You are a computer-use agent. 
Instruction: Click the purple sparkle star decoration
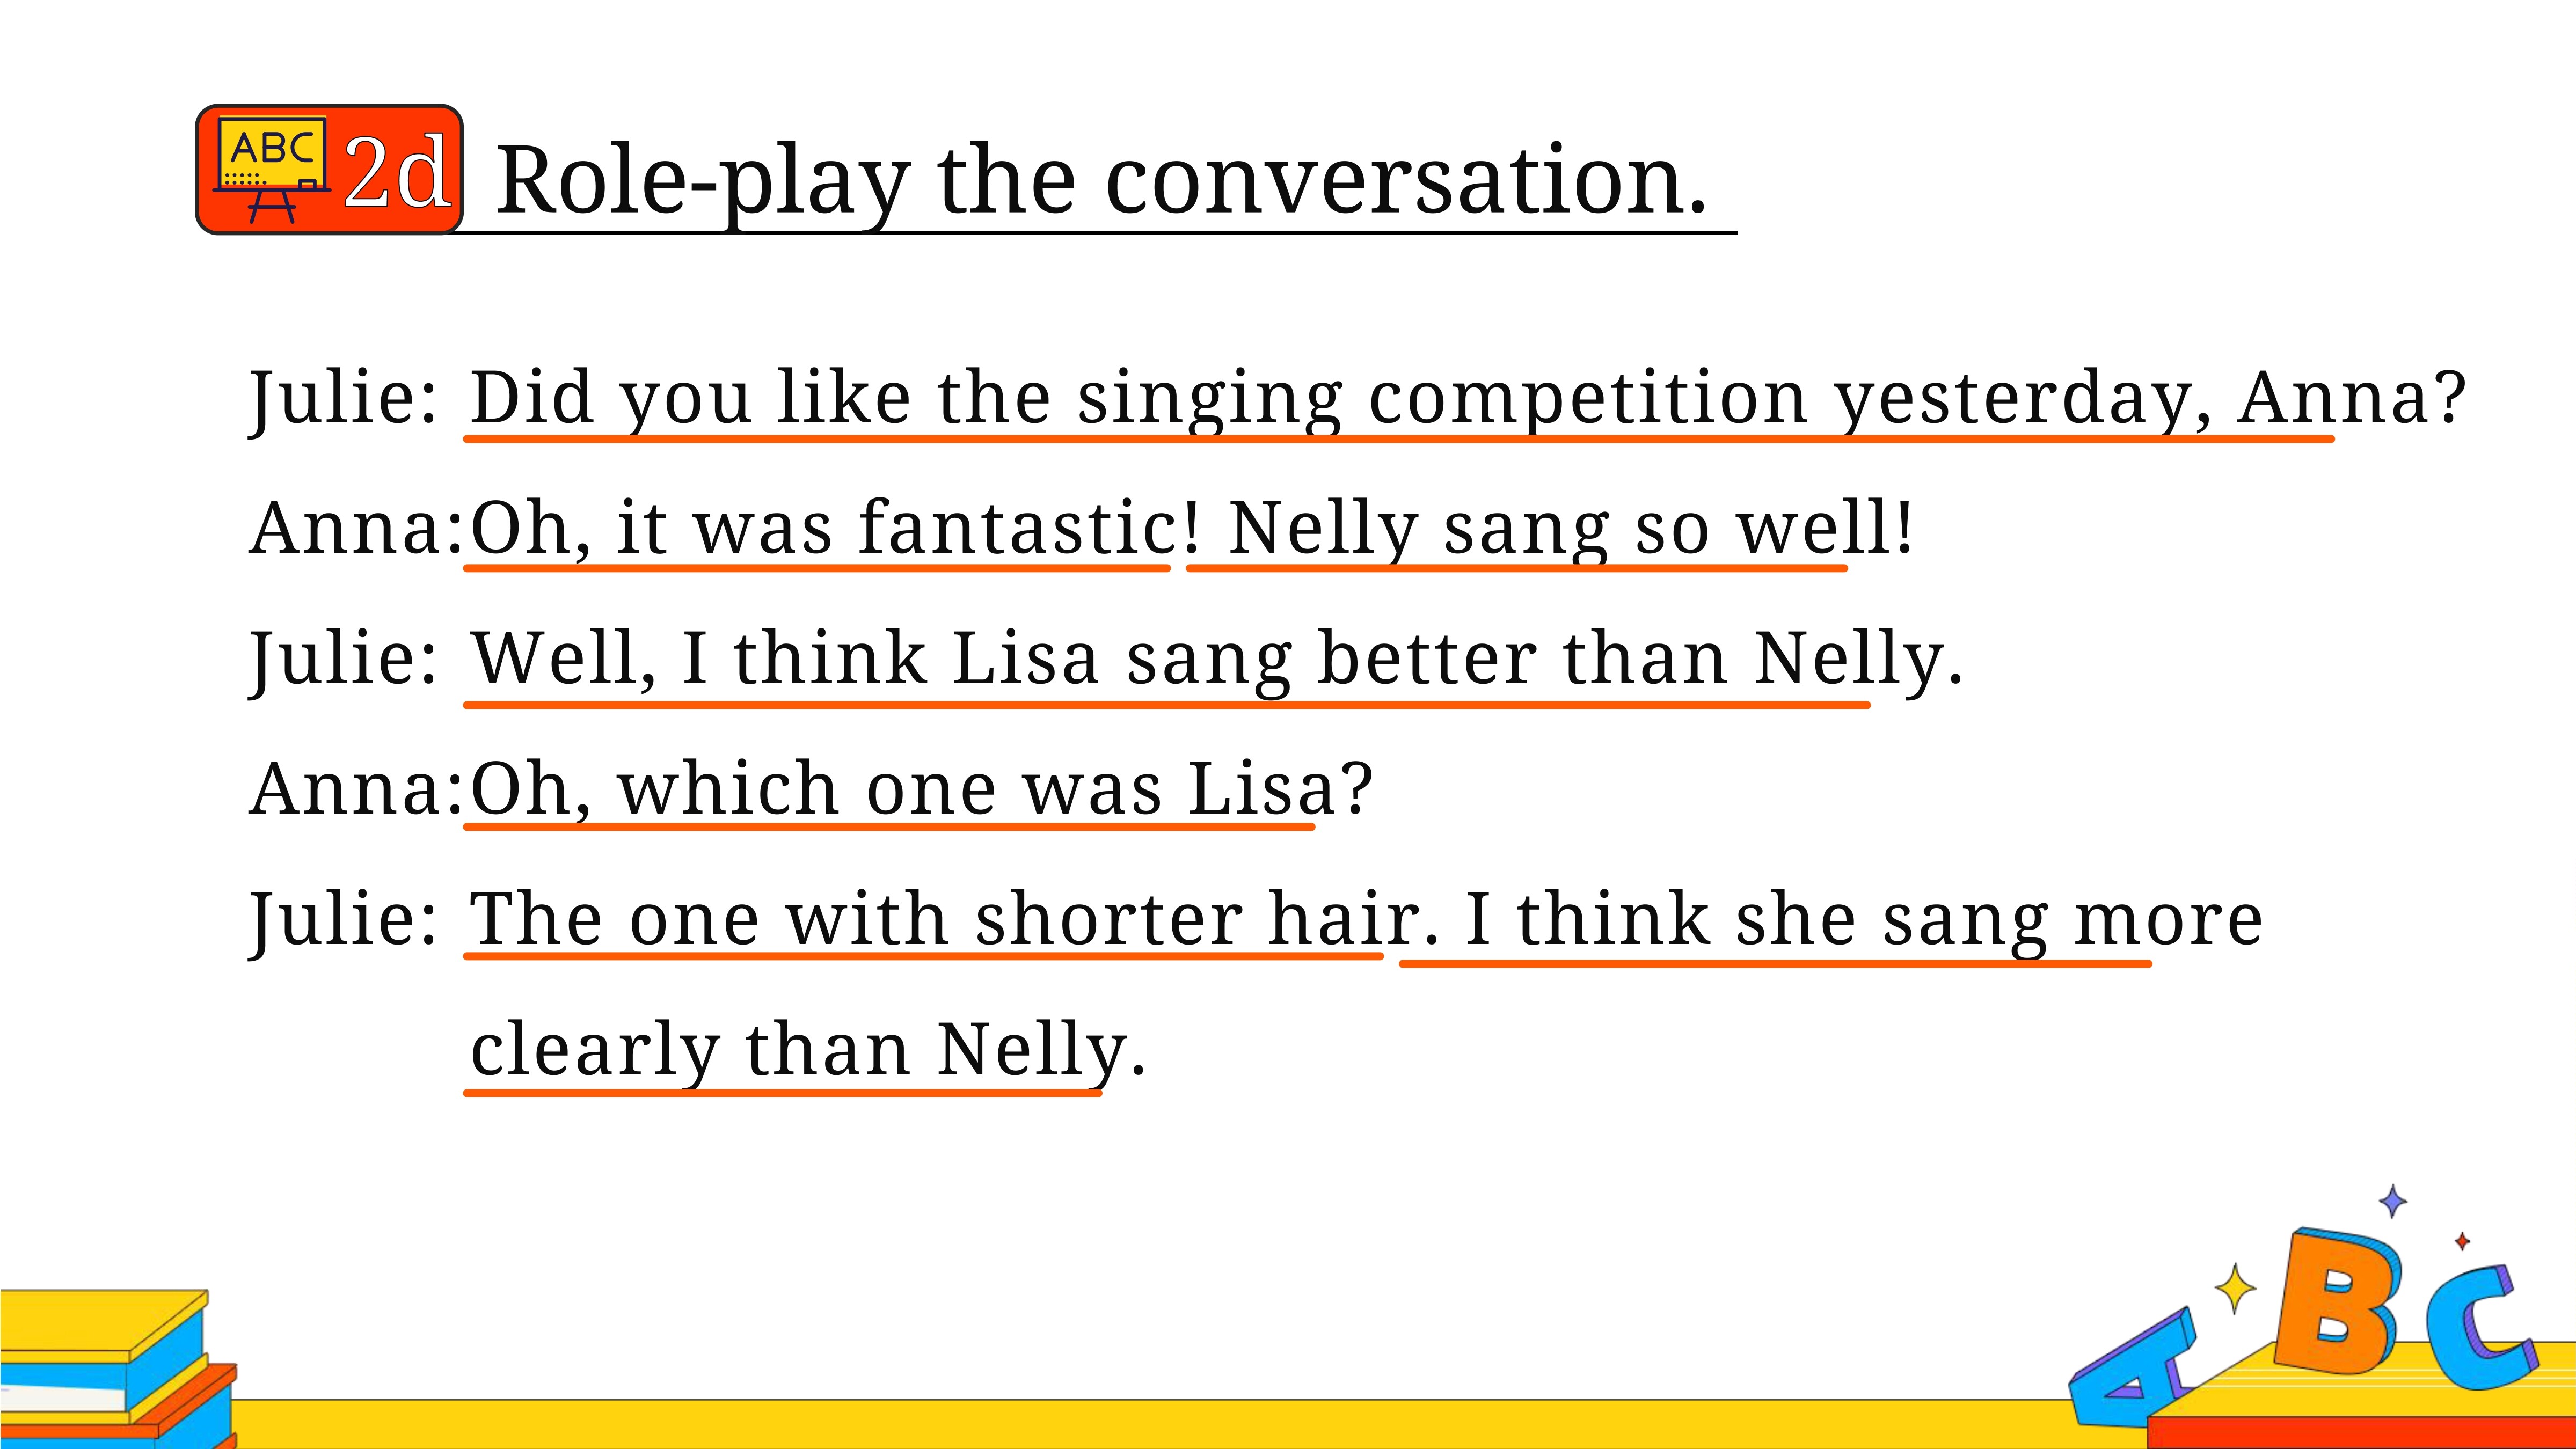[2392, 1201]
